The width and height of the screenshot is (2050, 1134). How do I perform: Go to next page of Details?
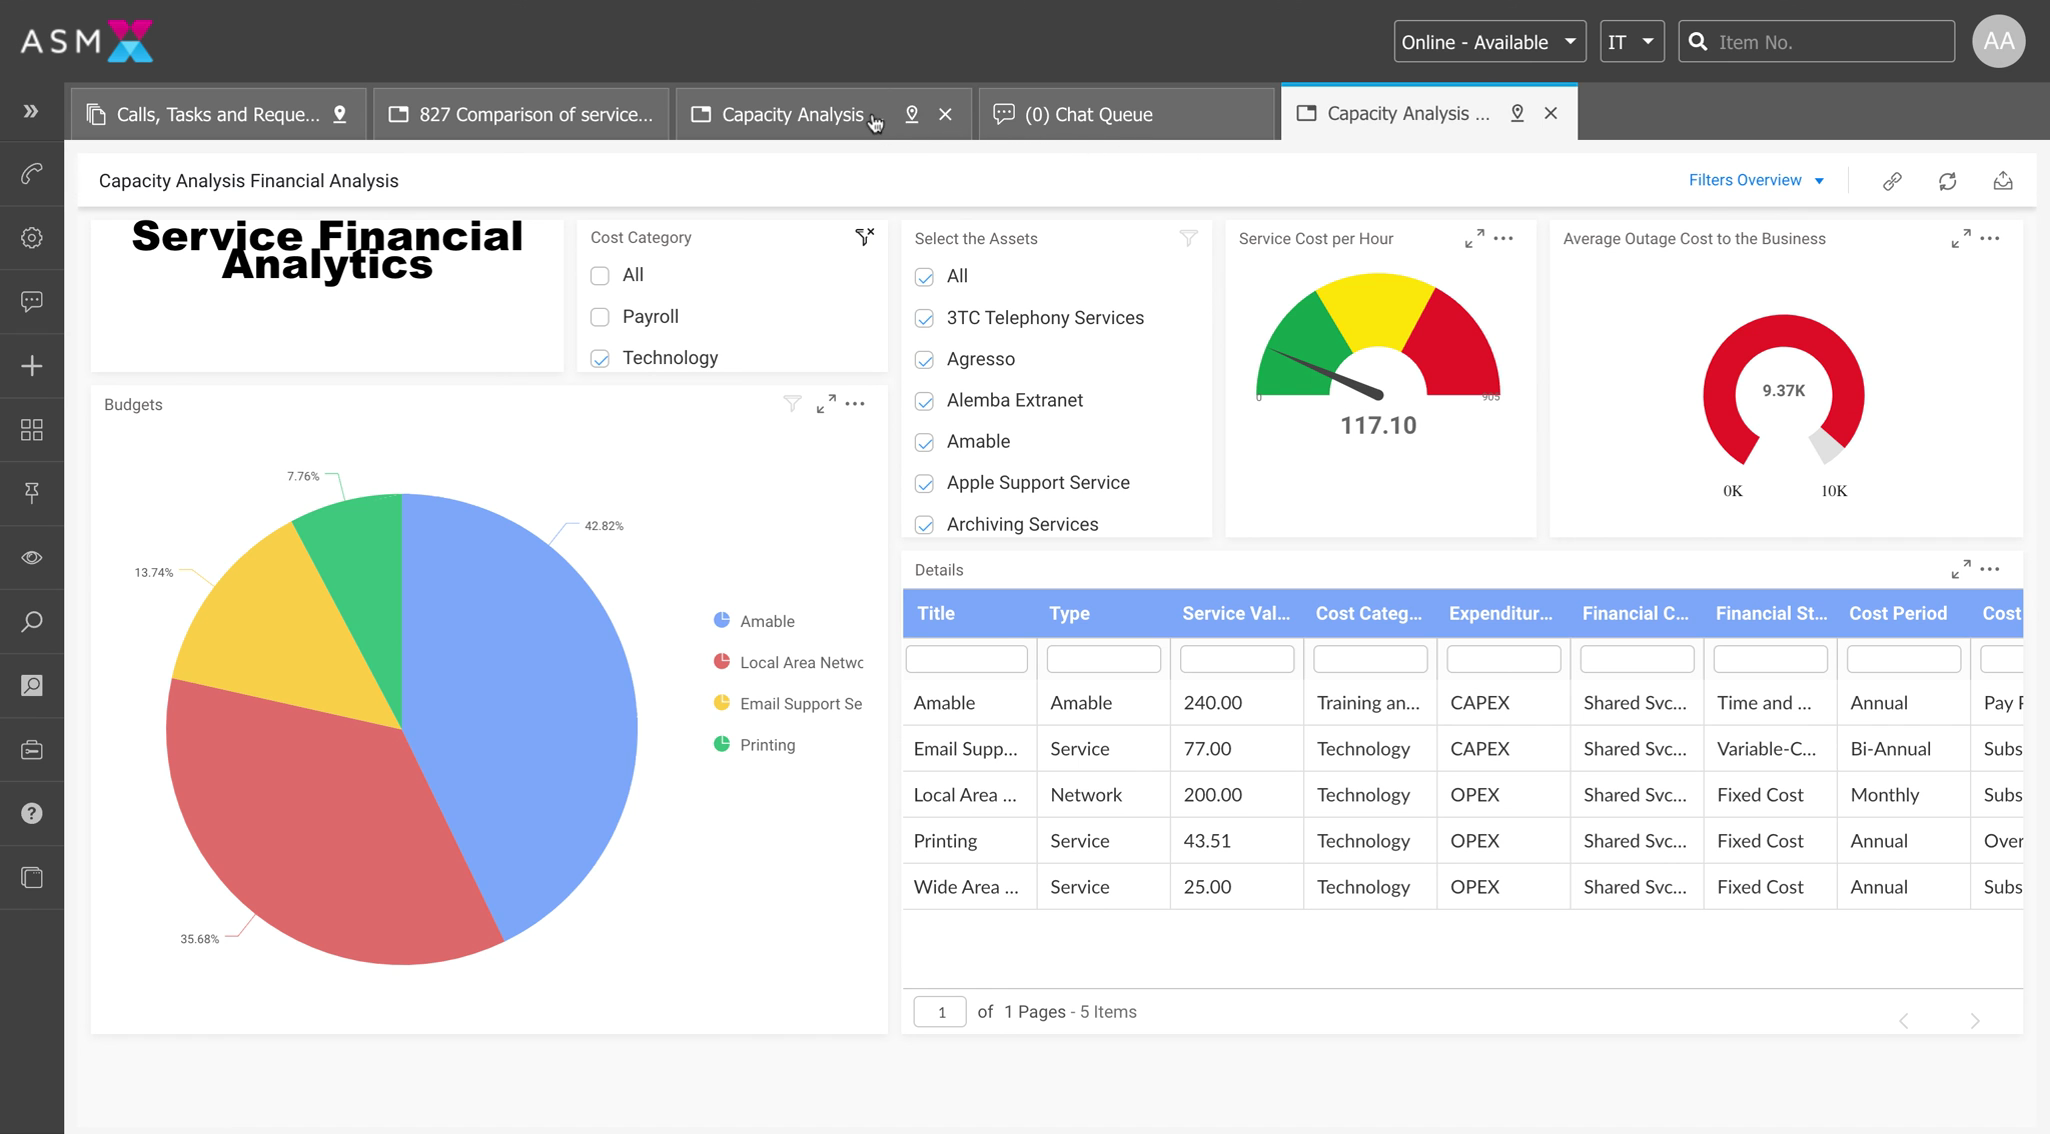point(1975,1020)
